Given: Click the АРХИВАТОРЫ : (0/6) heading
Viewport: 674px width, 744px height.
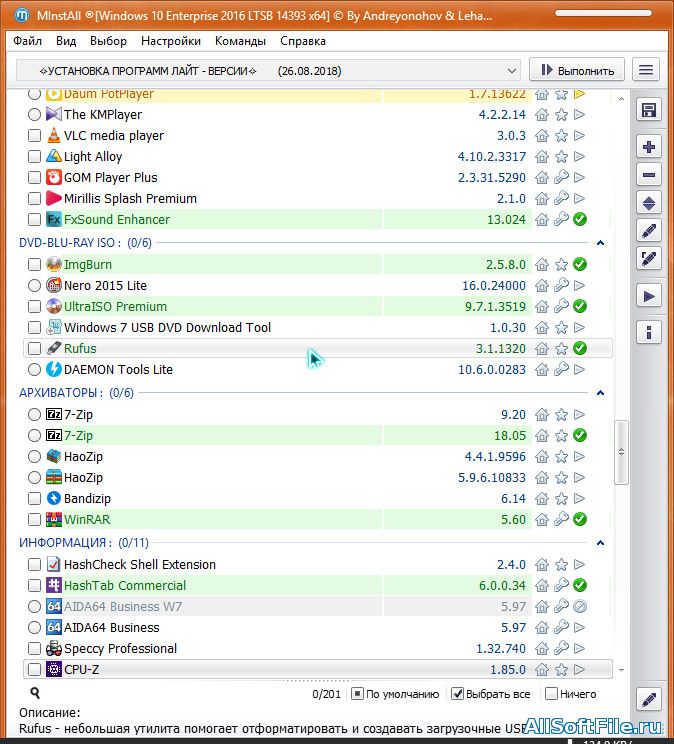Looking at the screenshot, I should tap(76, 393).
